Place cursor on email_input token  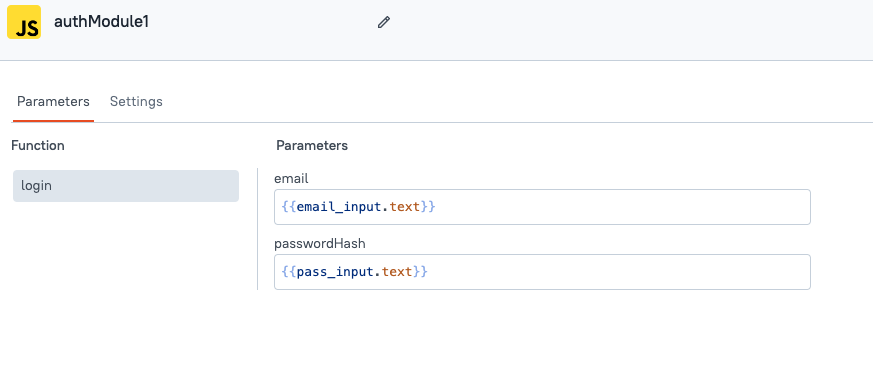pos(339,207)
